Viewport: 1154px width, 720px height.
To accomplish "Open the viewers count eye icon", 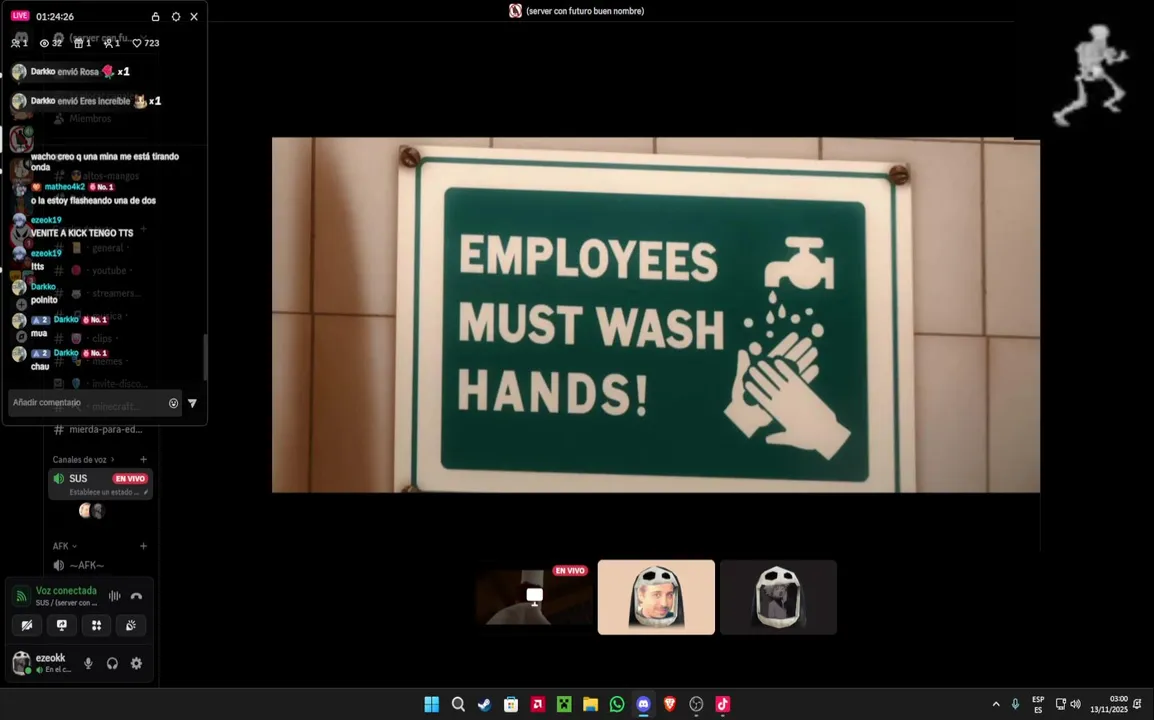I will pos(44,43).
